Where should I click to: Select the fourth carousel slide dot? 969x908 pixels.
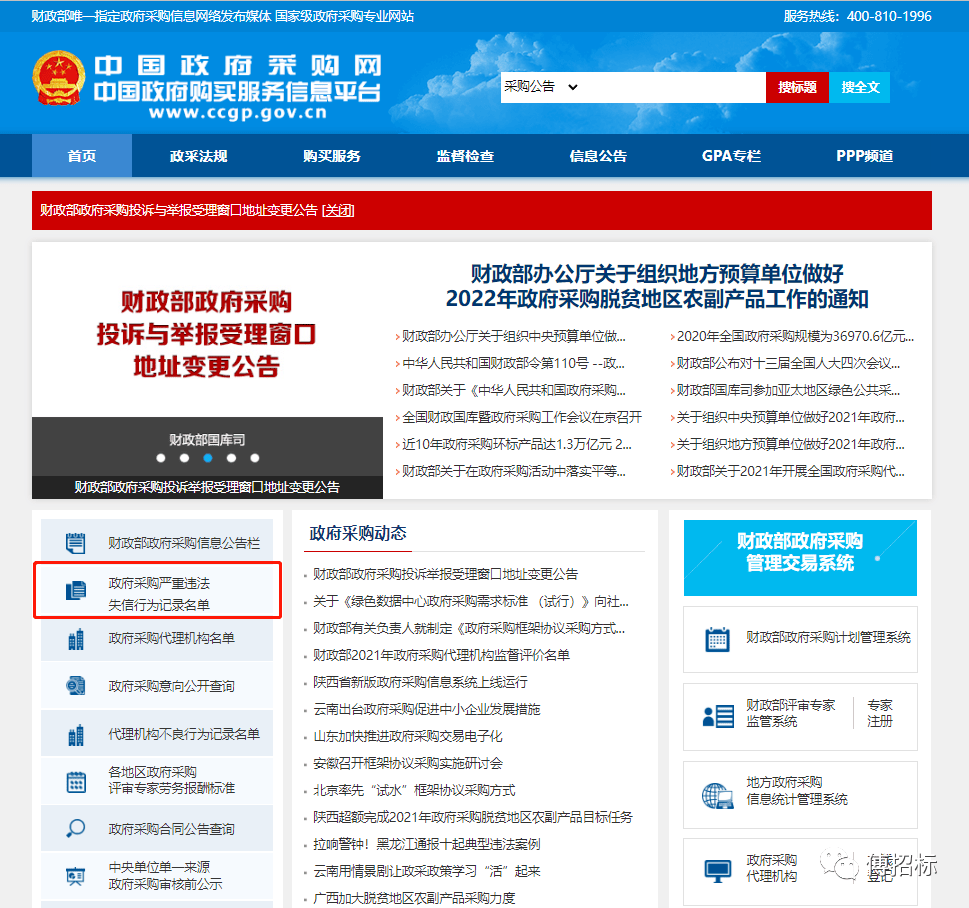tap(231, 458)
